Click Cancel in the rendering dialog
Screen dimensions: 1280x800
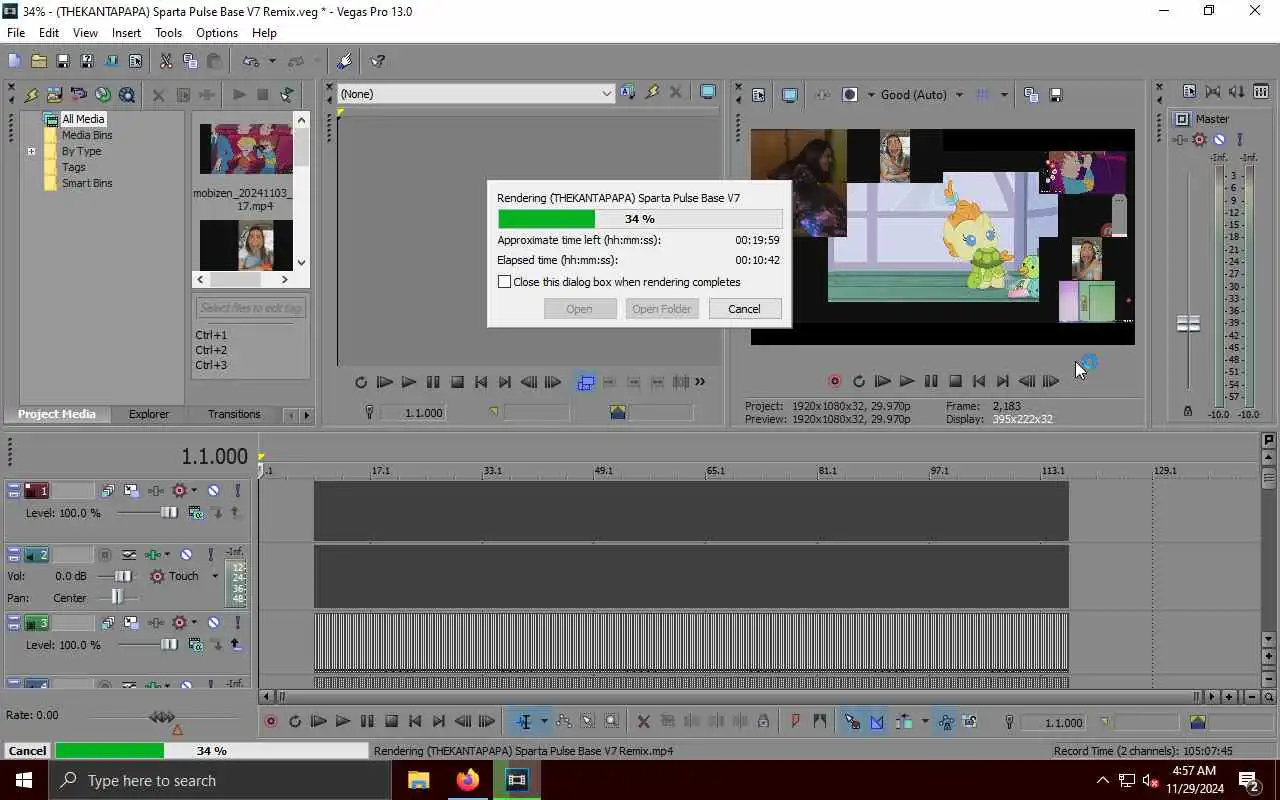(744, 309)
